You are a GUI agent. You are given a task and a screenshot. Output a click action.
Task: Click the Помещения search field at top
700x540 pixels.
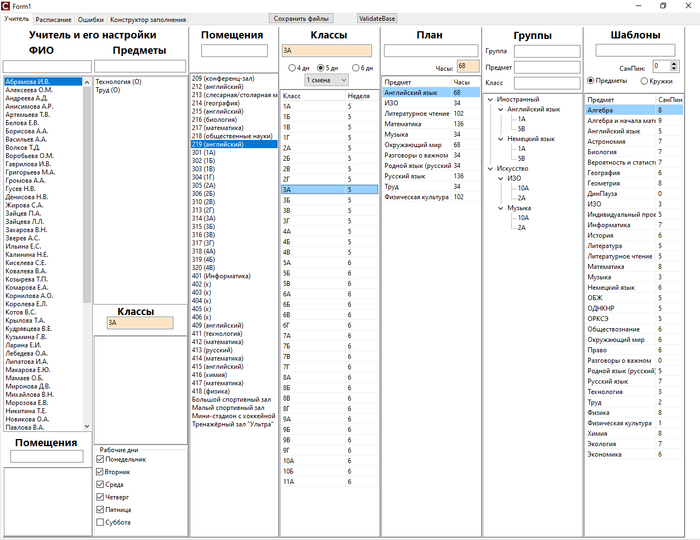(234, 51)
